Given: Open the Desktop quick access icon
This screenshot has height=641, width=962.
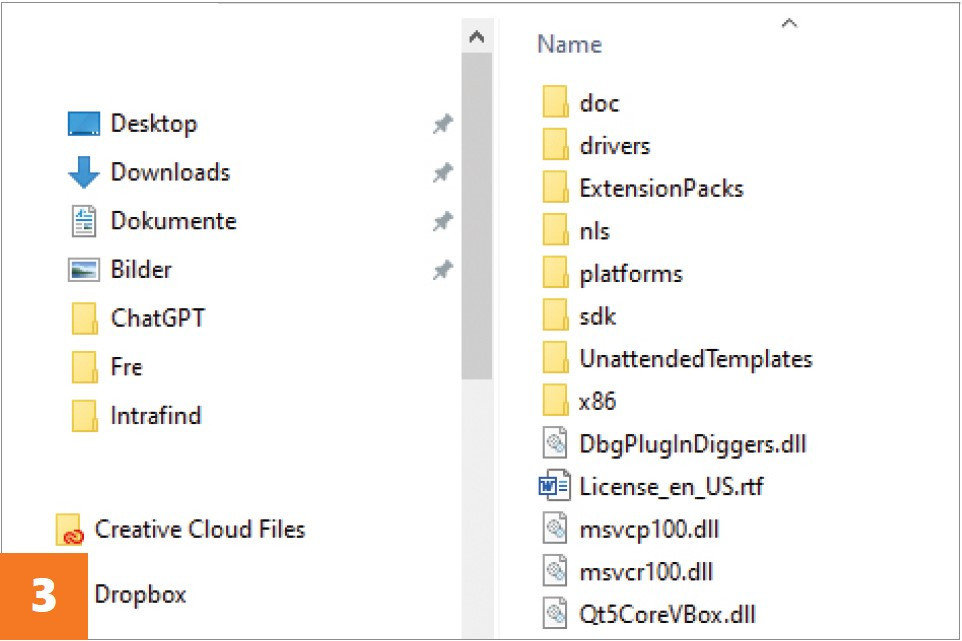Looking at the screenshot, I should (83, 123).
